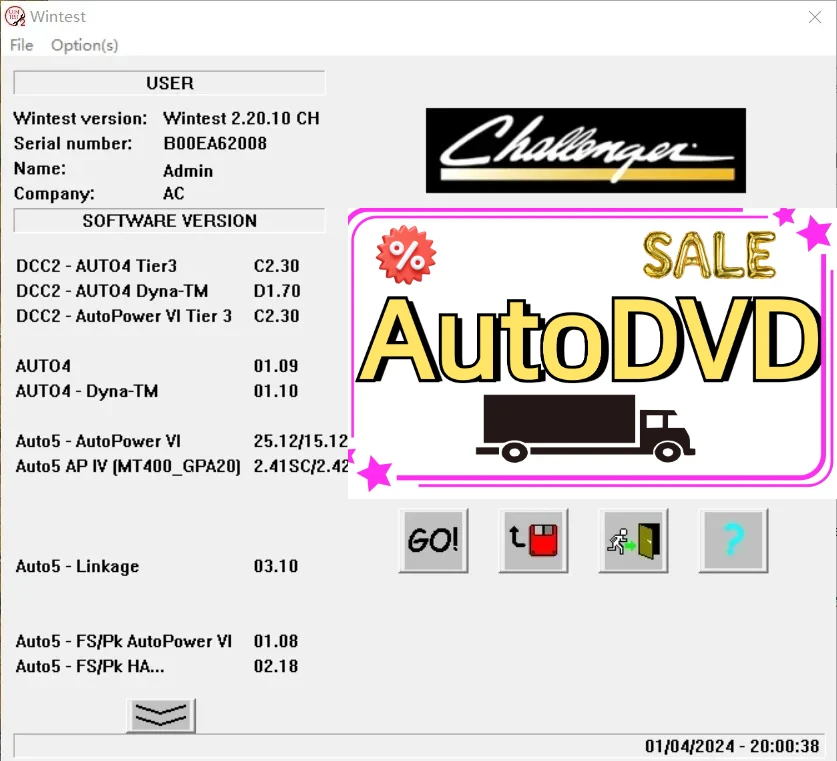Click the date/time '01/04/2024 - 20:00:38'

click(732, 746)
